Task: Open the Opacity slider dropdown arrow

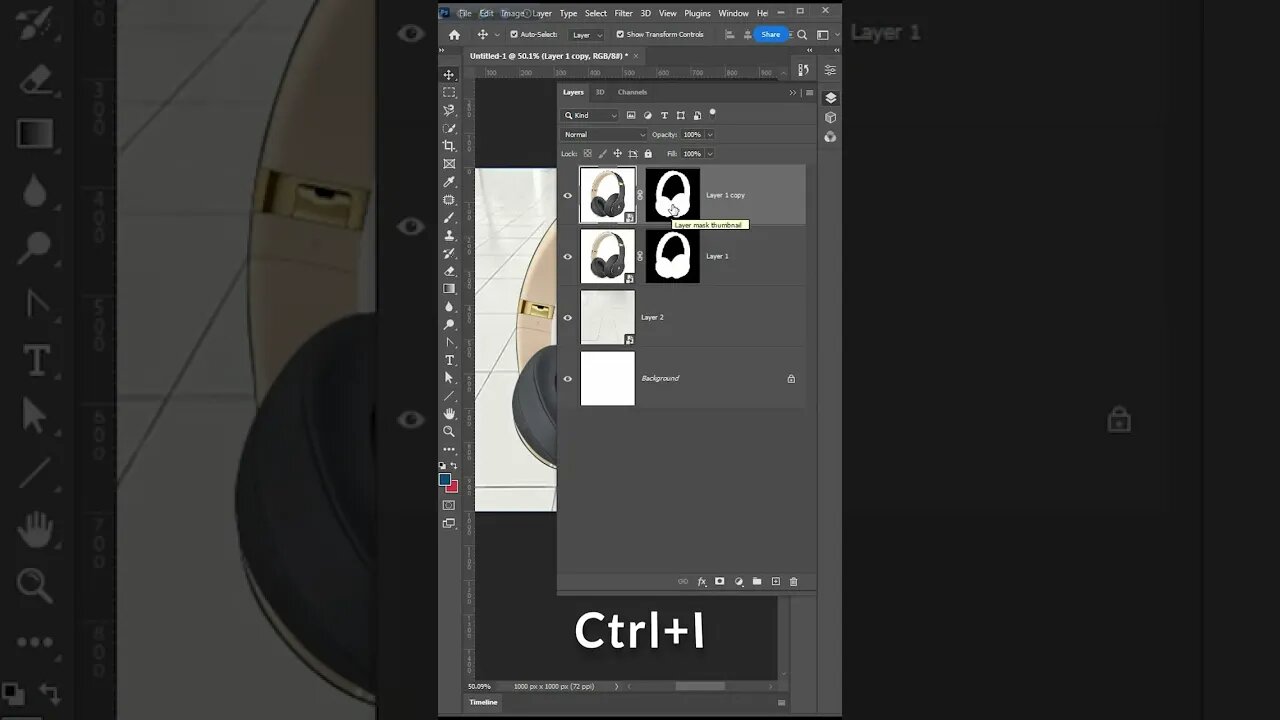Action: [710, 134]
